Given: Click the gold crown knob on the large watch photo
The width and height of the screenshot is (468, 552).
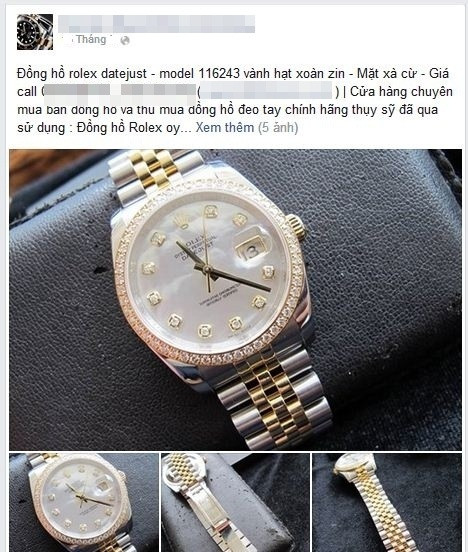Looking at the screenshot, I should pos(296,226).
